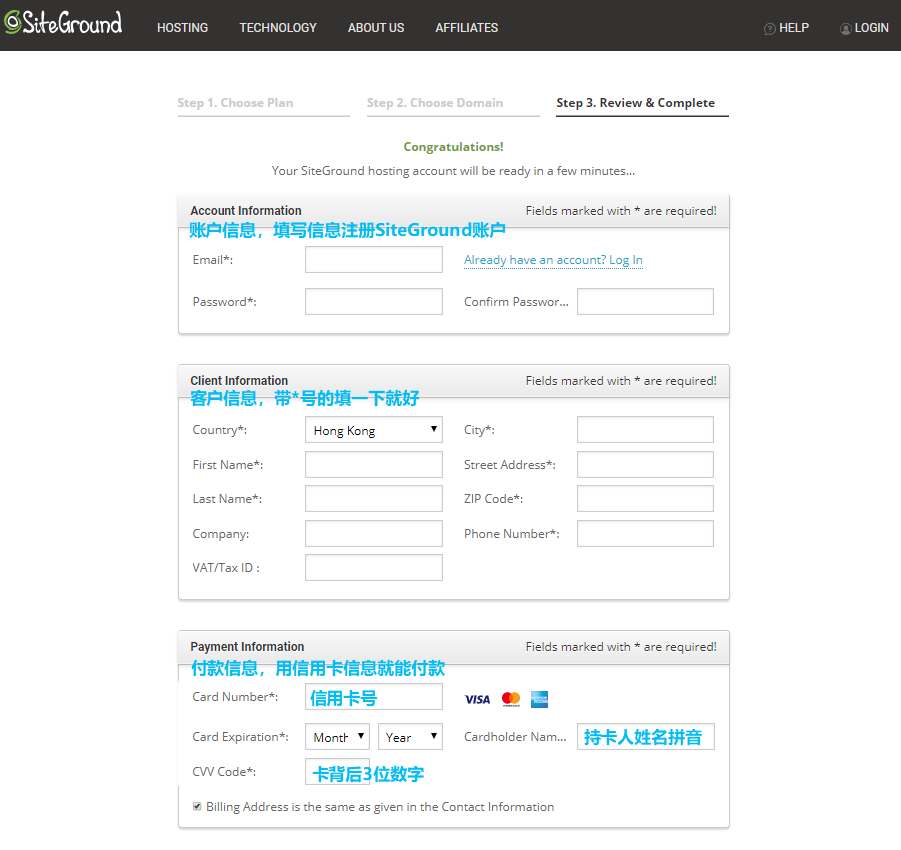Click the LOGIN user icon
Viewport: 901px width, 850px height.
(845, 29)
